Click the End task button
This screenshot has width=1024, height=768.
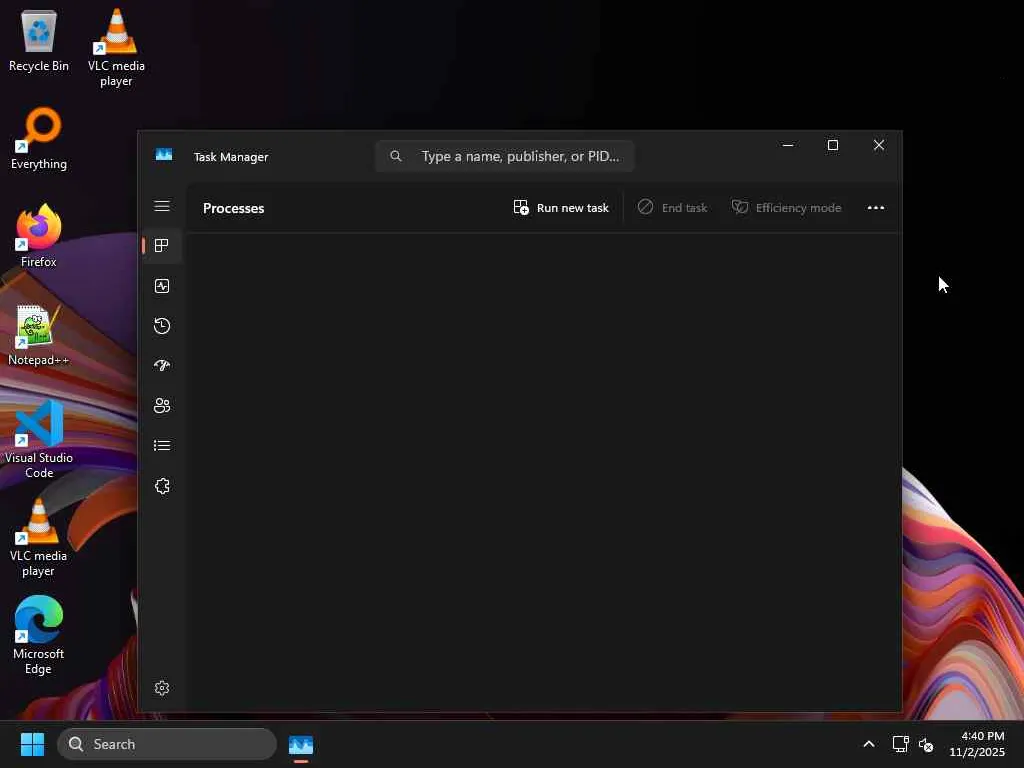[672, 208]
